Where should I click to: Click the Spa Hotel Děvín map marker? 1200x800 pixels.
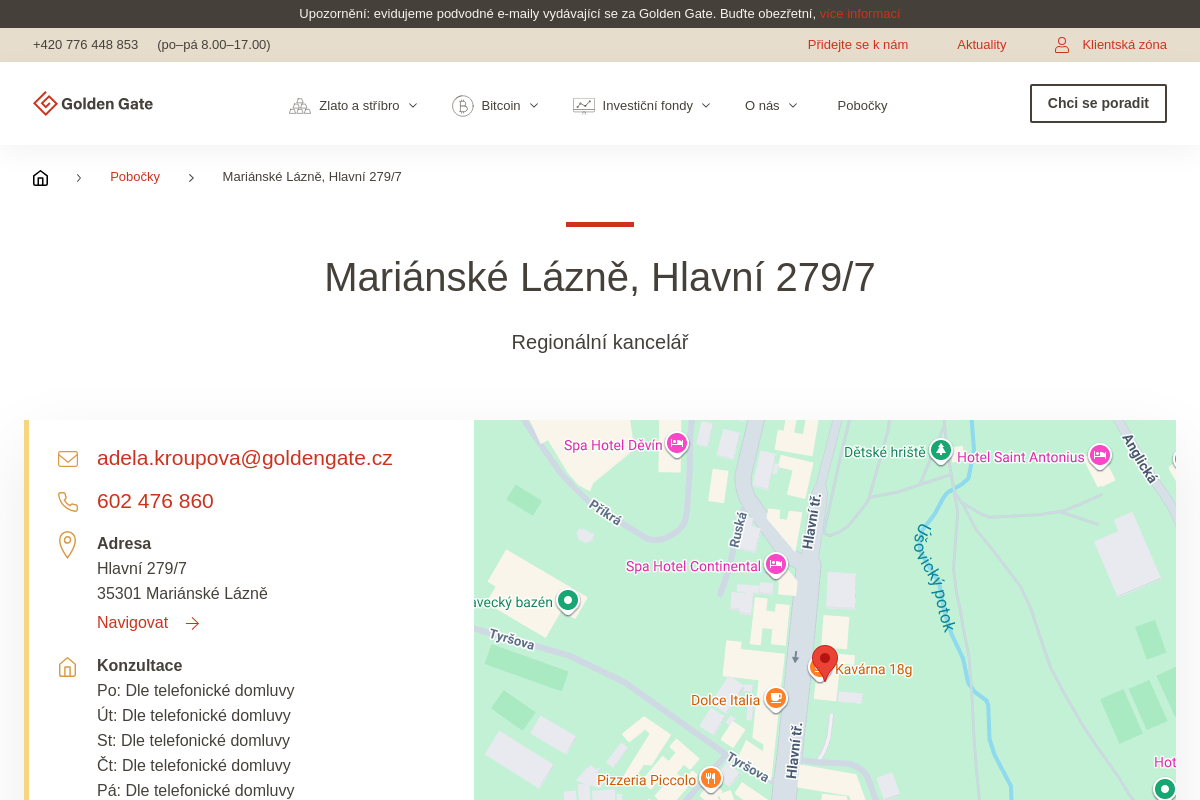point(677,443)
